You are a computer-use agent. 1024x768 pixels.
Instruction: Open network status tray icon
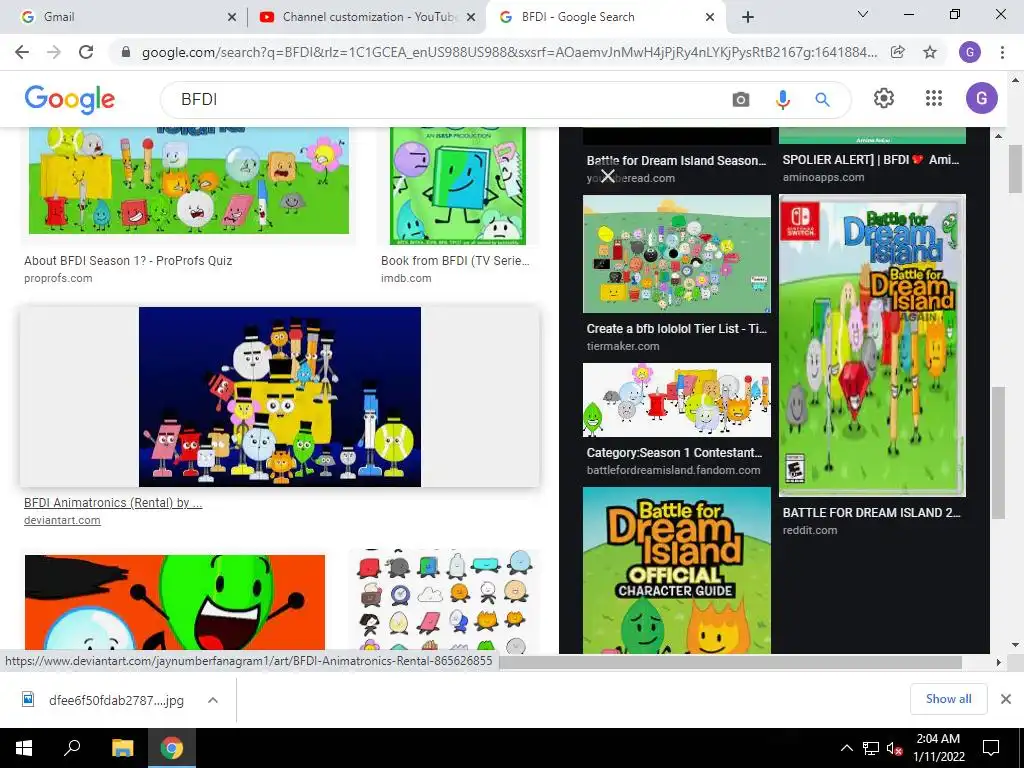[871, 748]
